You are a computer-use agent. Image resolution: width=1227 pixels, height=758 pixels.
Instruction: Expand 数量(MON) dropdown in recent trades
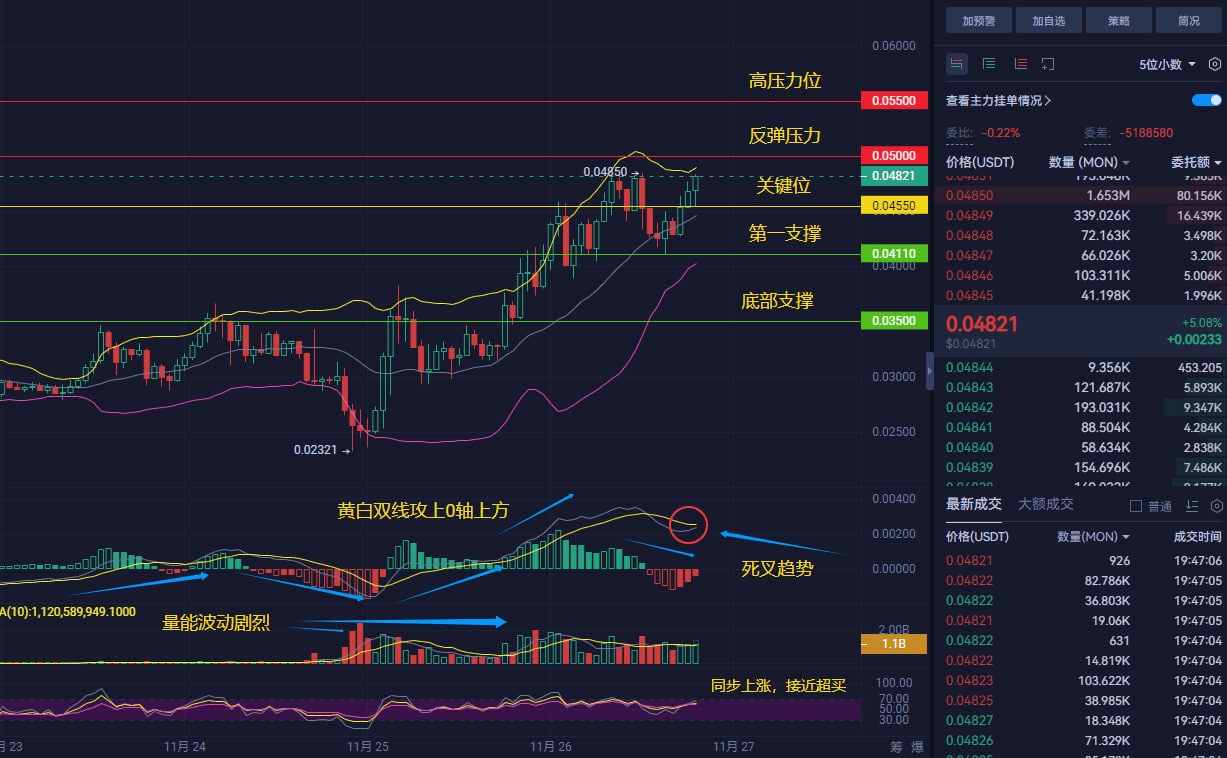click(1093, 537)
